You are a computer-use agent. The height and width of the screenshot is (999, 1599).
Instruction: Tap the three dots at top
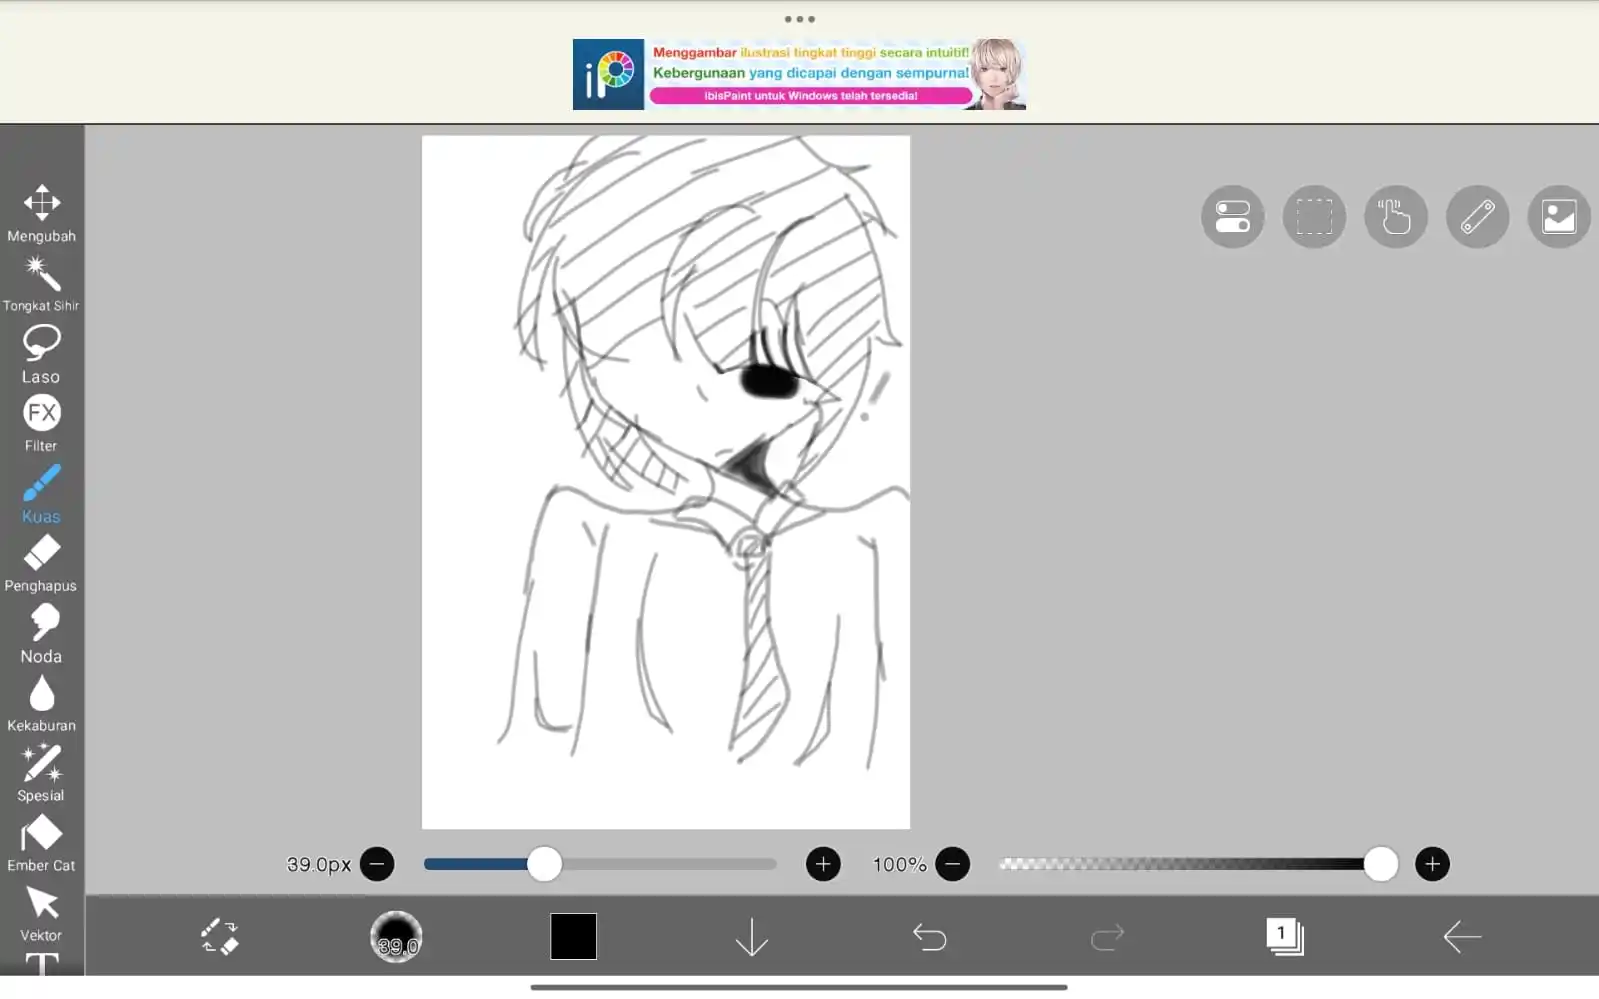click(799, 19)
